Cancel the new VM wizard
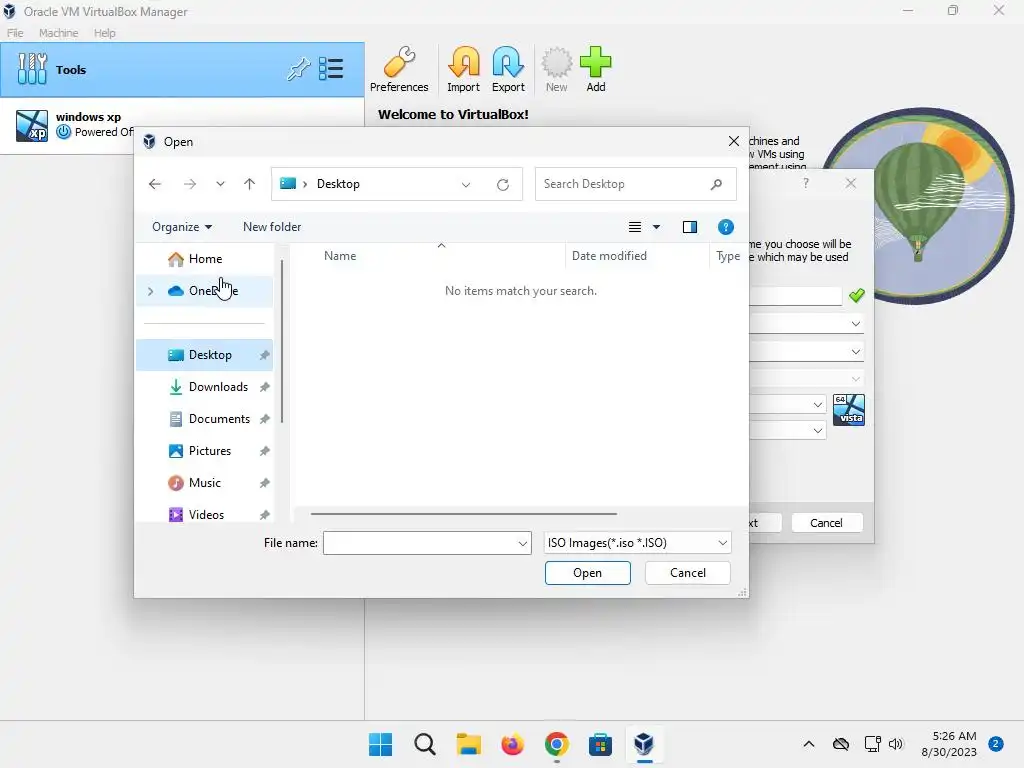1024x768 pixels. 826,522
